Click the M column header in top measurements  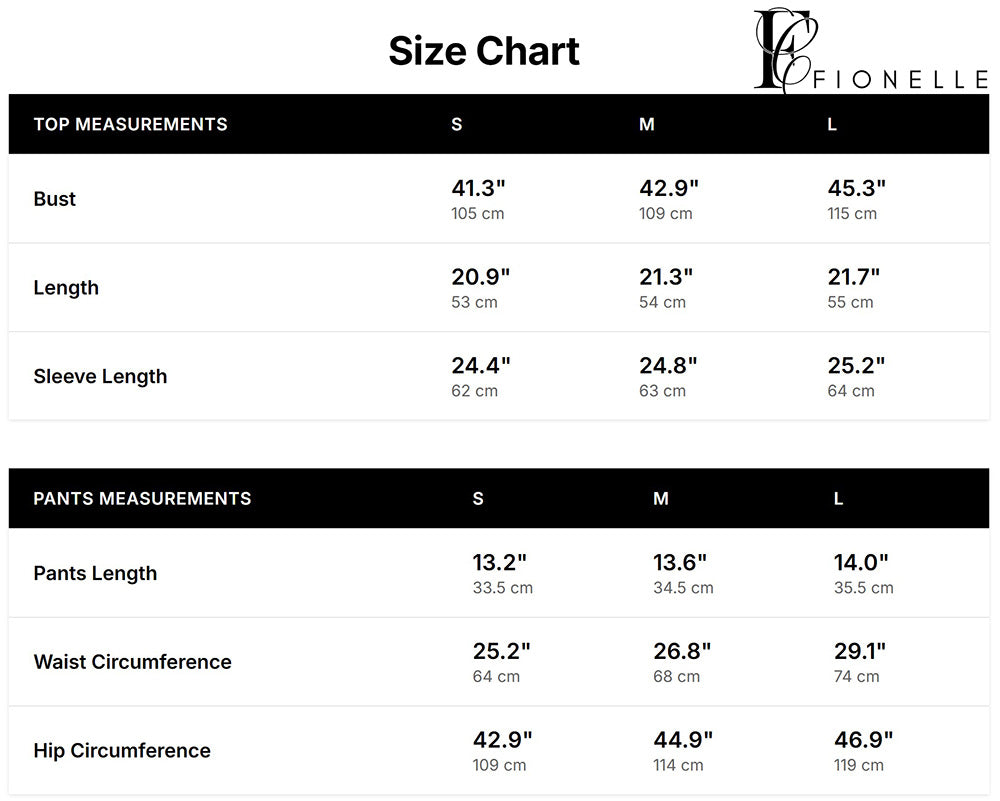[x=647, y=124]
